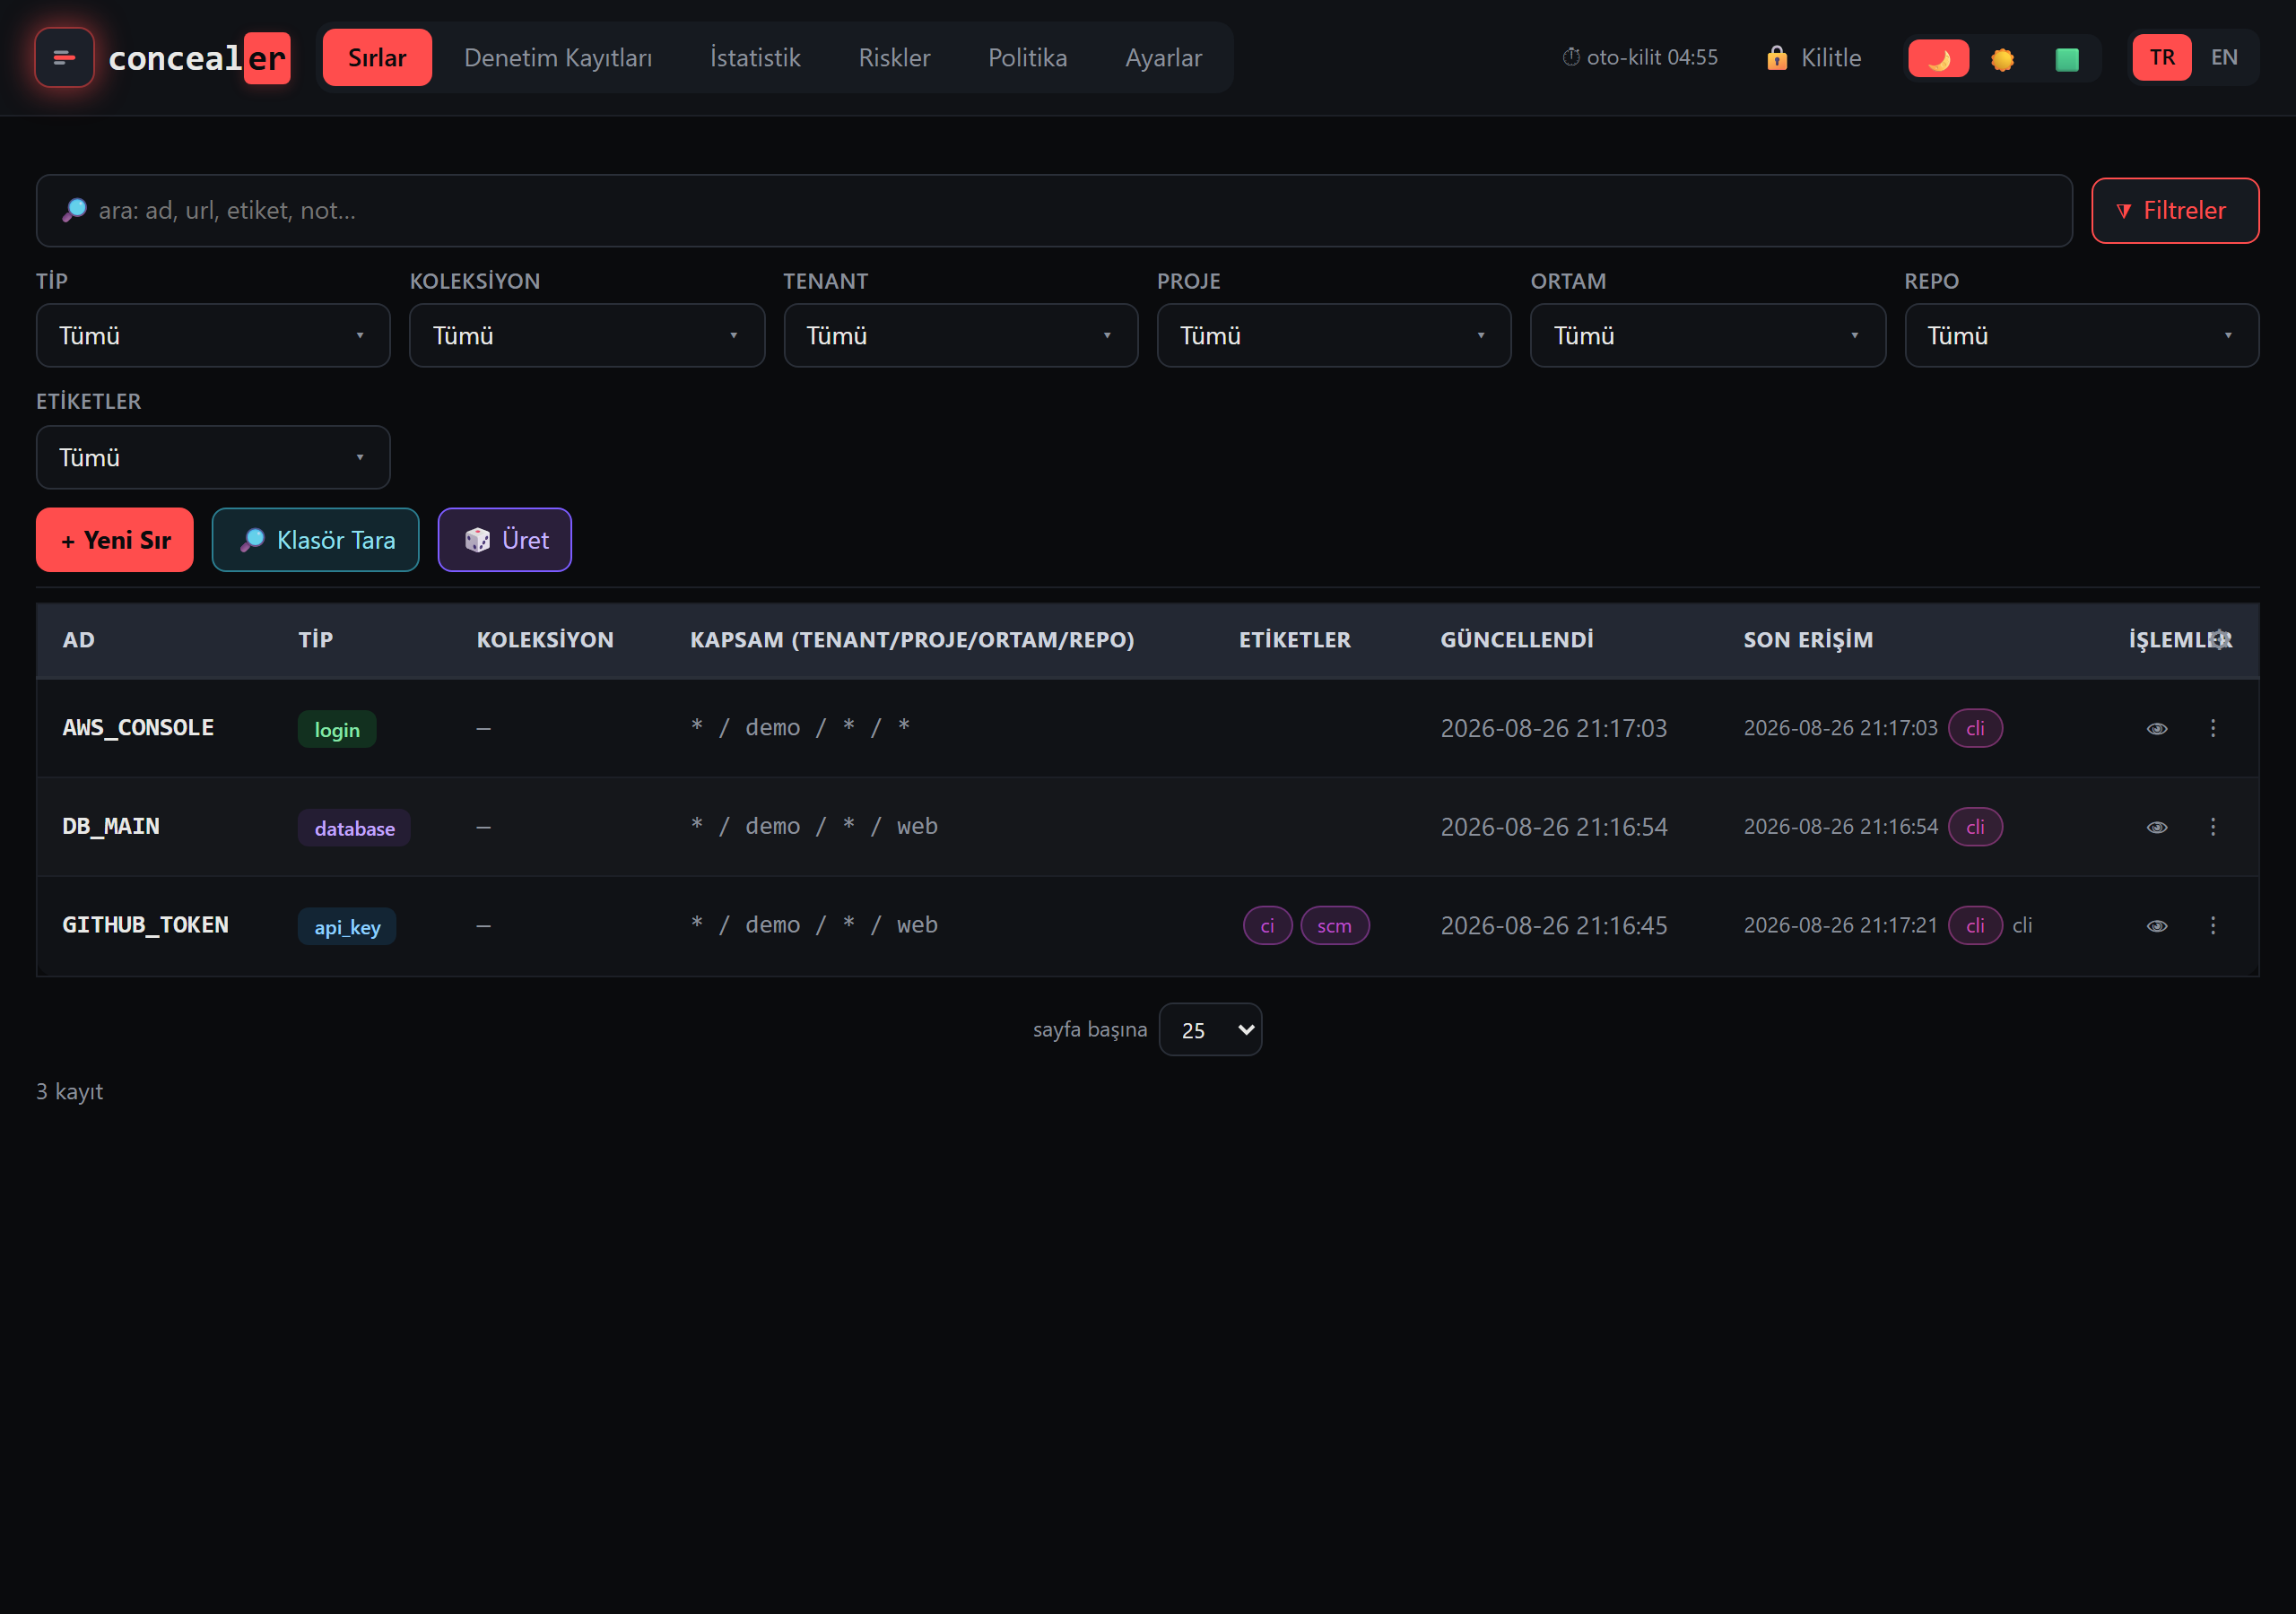Open the Tenant filter dropdown

(961, 336)
